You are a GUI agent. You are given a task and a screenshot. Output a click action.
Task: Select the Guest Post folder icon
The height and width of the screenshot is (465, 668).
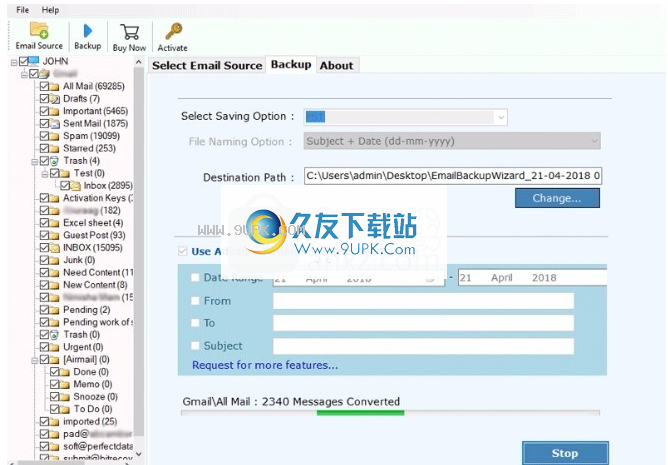click(54, 235)
